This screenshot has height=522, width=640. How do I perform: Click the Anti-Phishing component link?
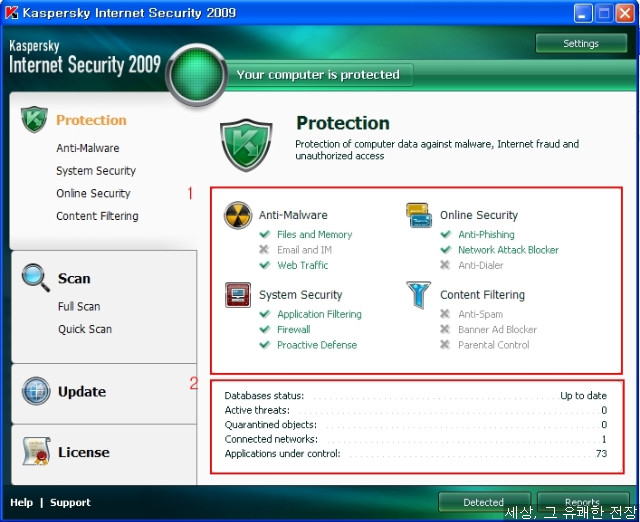click(486, 234)
